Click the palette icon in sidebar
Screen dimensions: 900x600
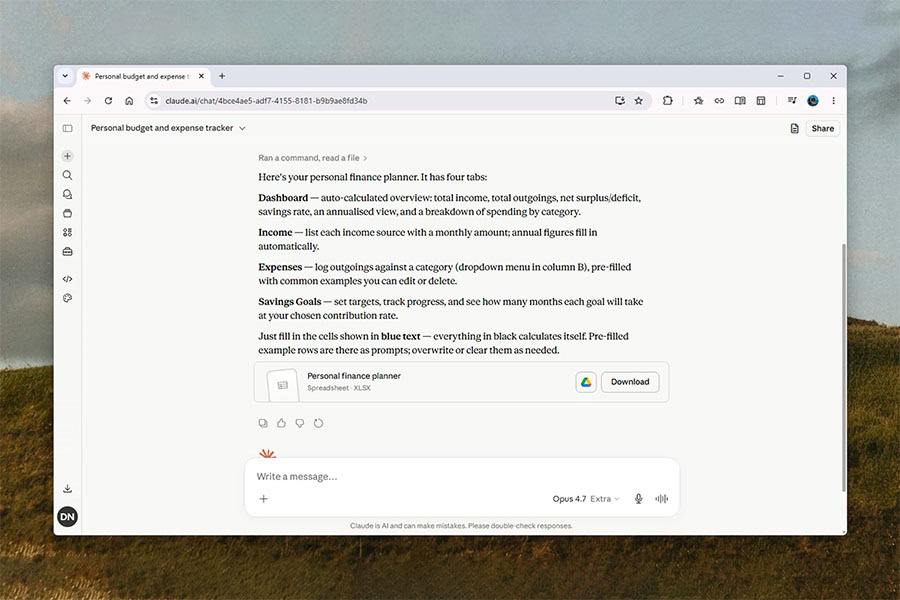[x=67, y=298]
